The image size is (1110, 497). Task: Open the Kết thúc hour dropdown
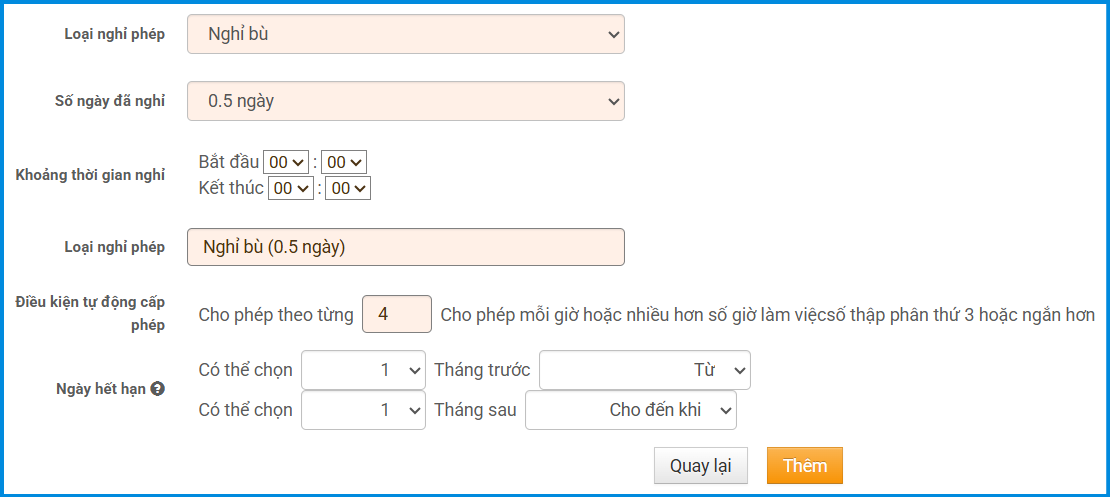[x=291, y=188]
